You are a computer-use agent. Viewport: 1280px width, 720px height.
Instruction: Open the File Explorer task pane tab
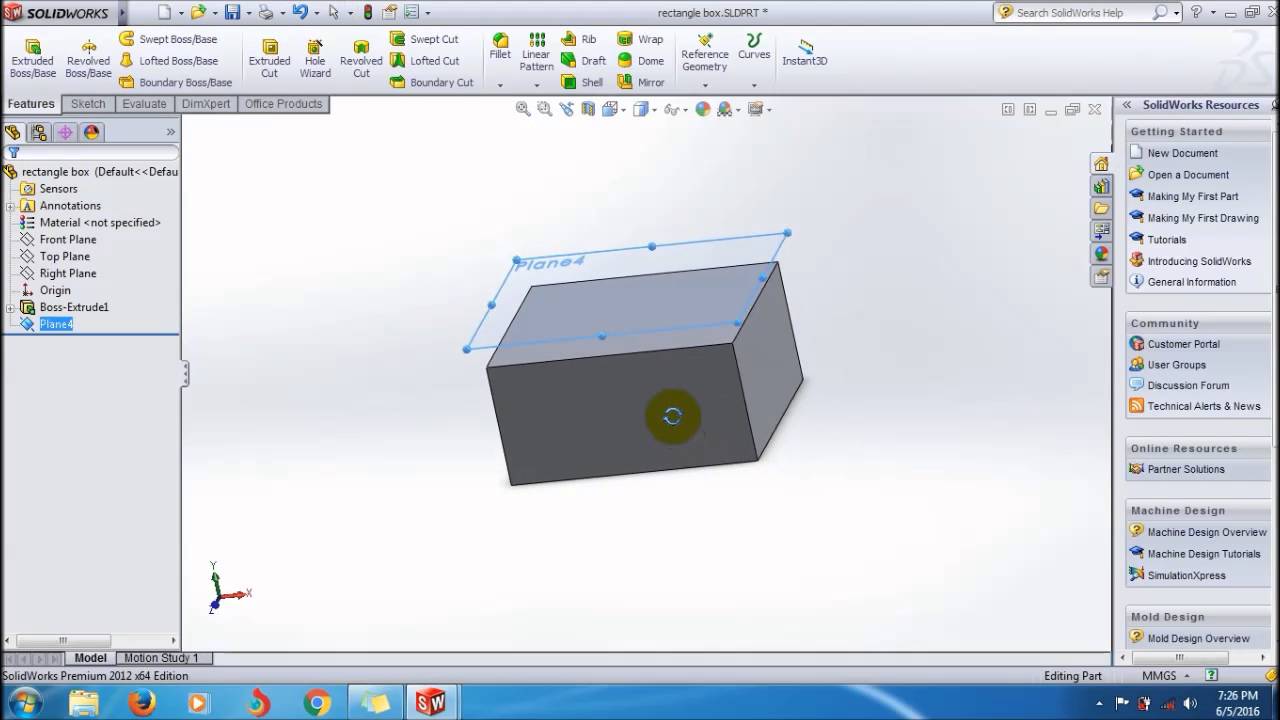(1101, 208)
